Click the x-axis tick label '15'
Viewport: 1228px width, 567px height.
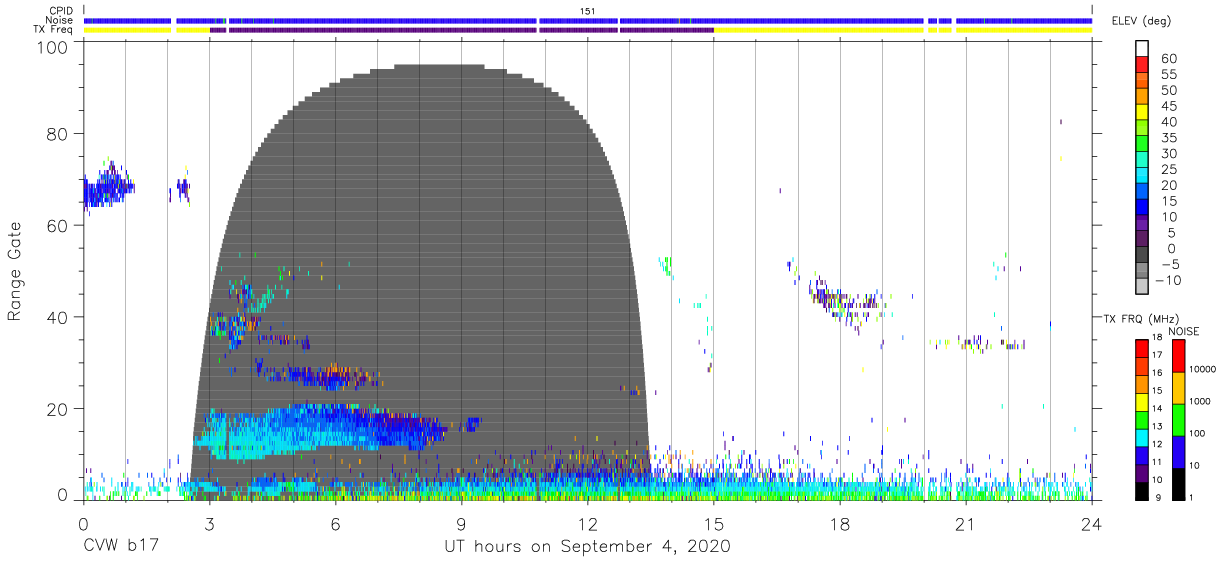click(x=714, y=522)
